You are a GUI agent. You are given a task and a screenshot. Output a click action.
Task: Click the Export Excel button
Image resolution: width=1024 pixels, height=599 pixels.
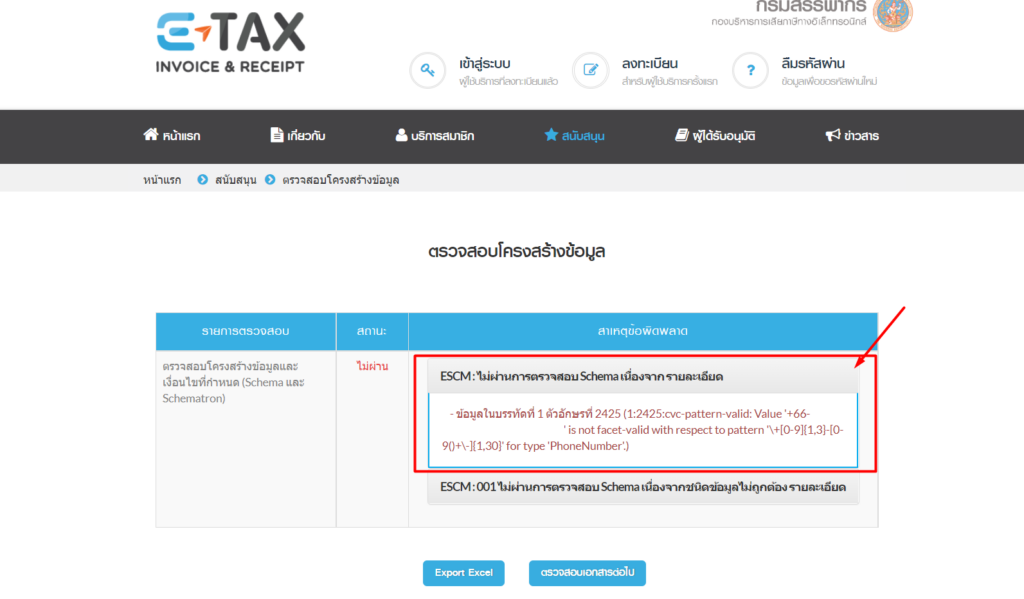click(x=464, y=573)
